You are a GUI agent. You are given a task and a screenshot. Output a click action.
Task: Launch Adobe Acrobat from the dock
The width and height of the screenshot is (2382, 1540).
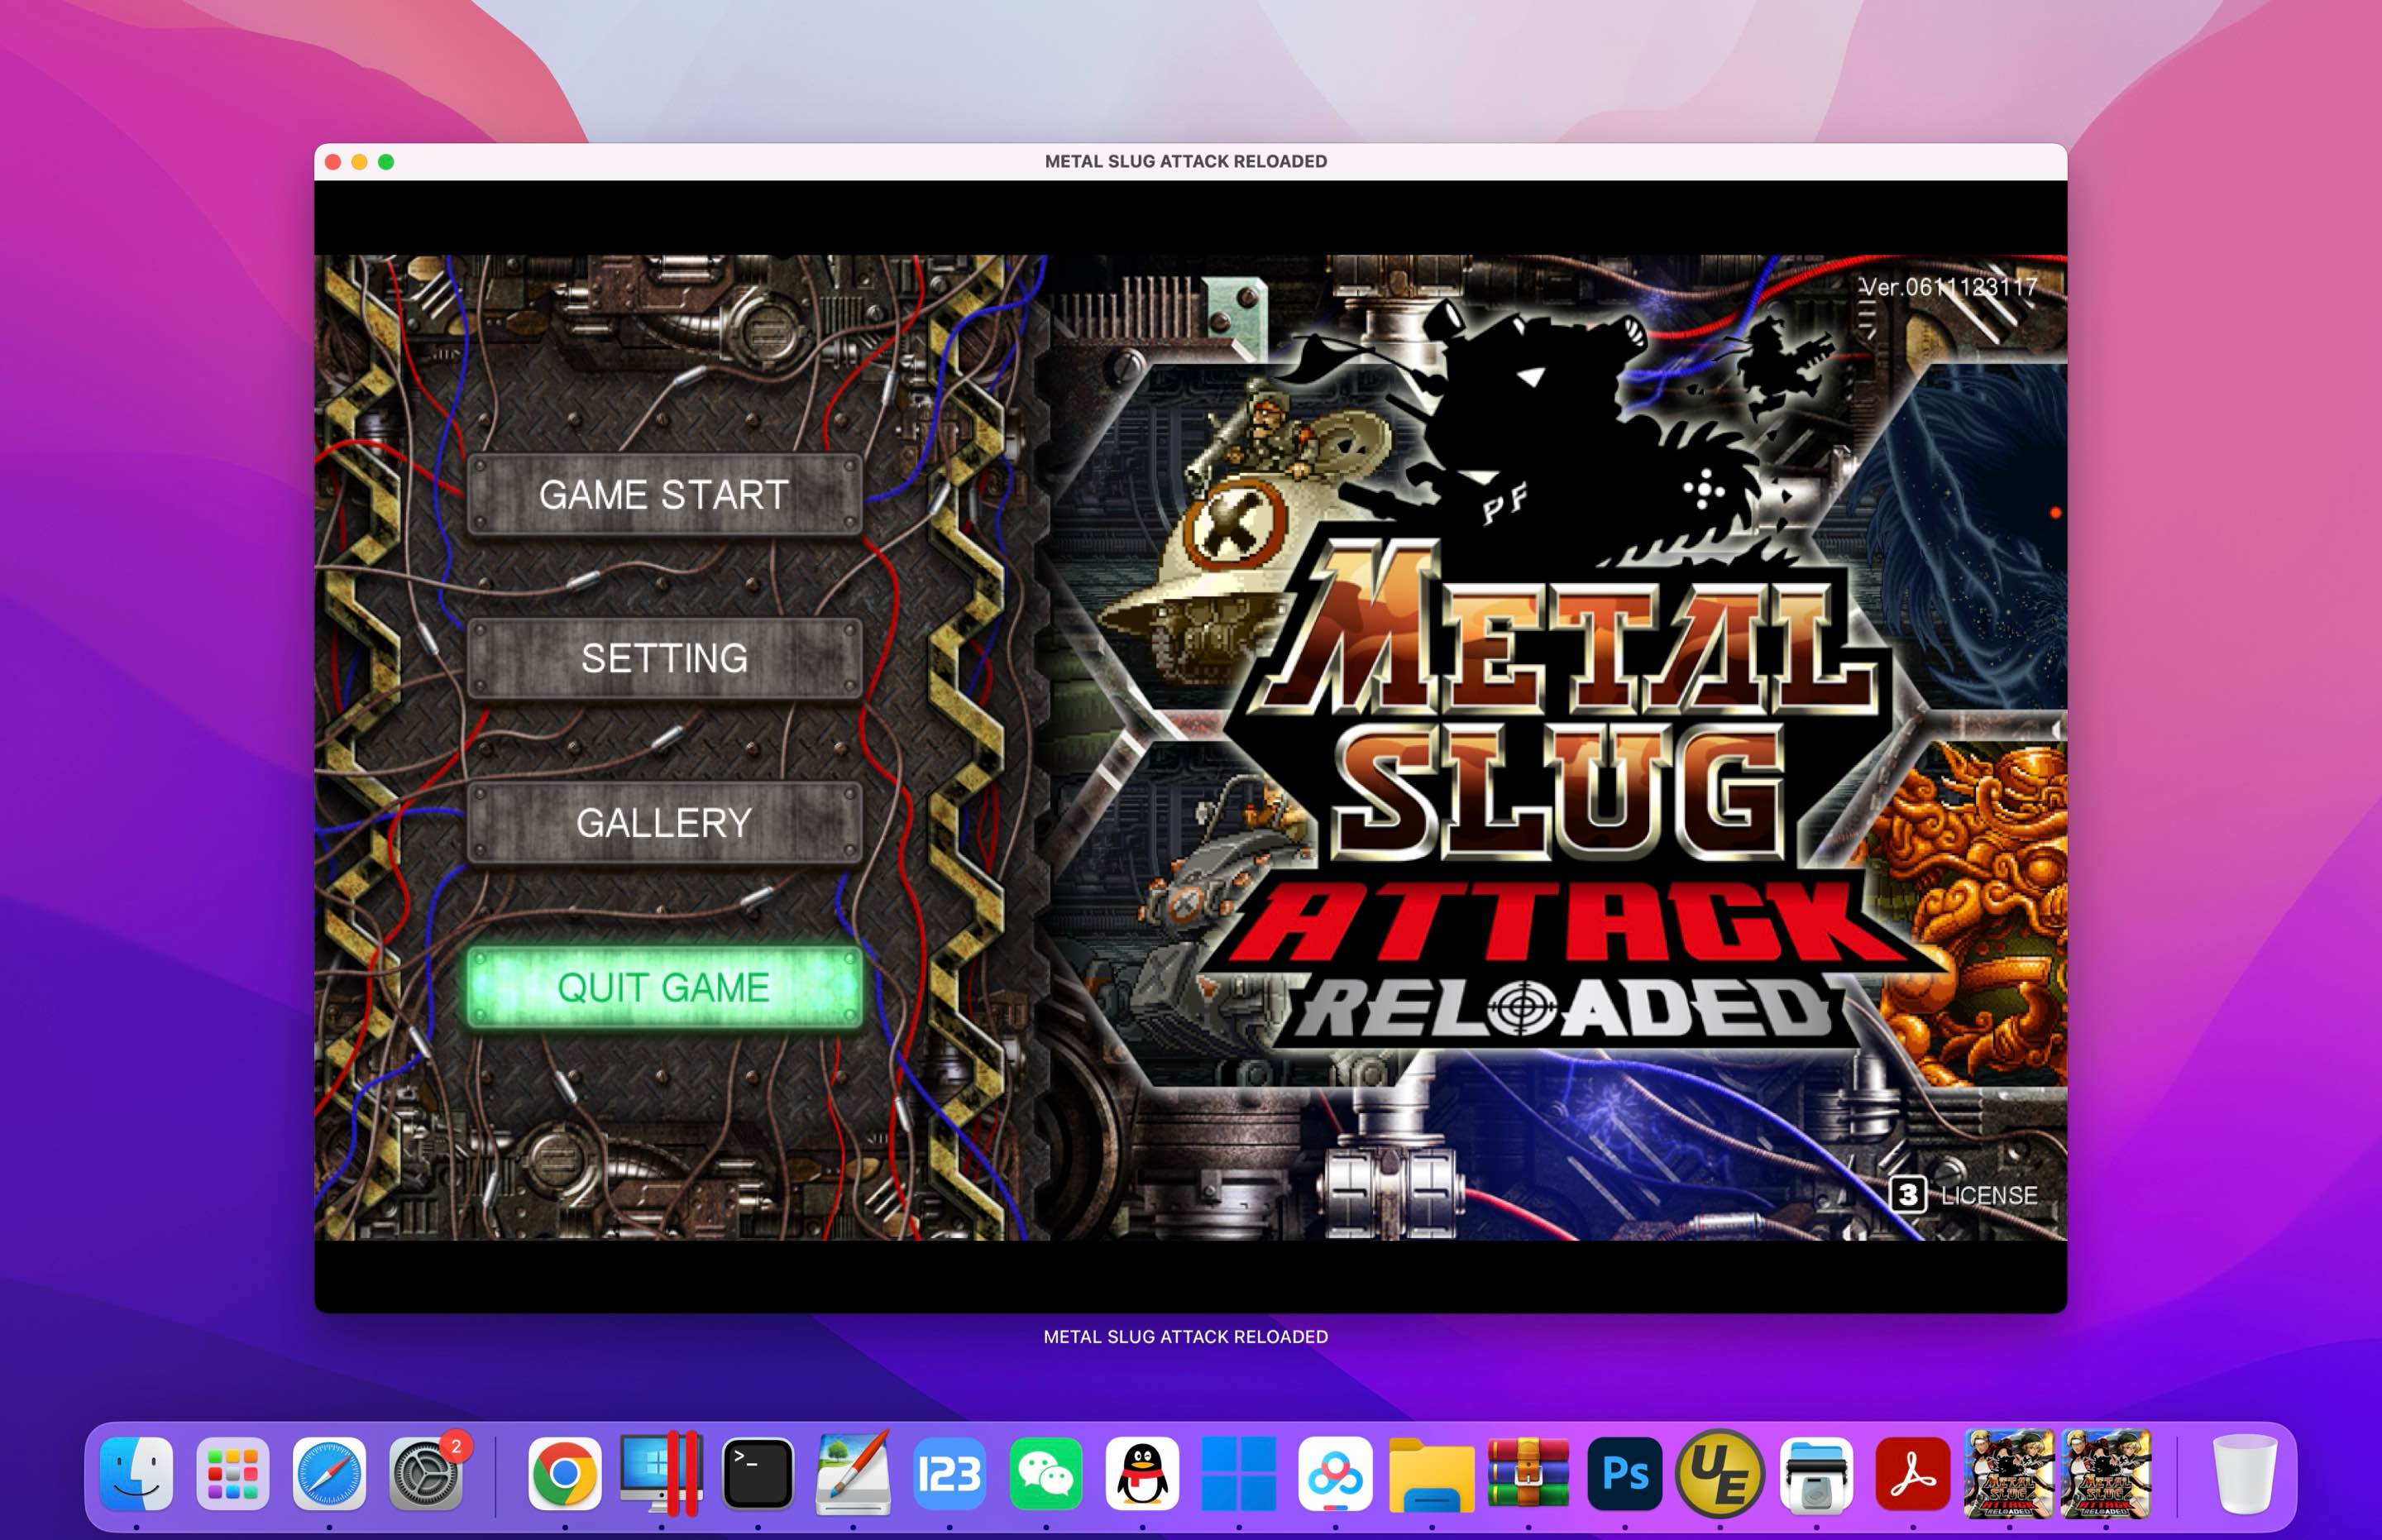(x=1913, y=1474)
